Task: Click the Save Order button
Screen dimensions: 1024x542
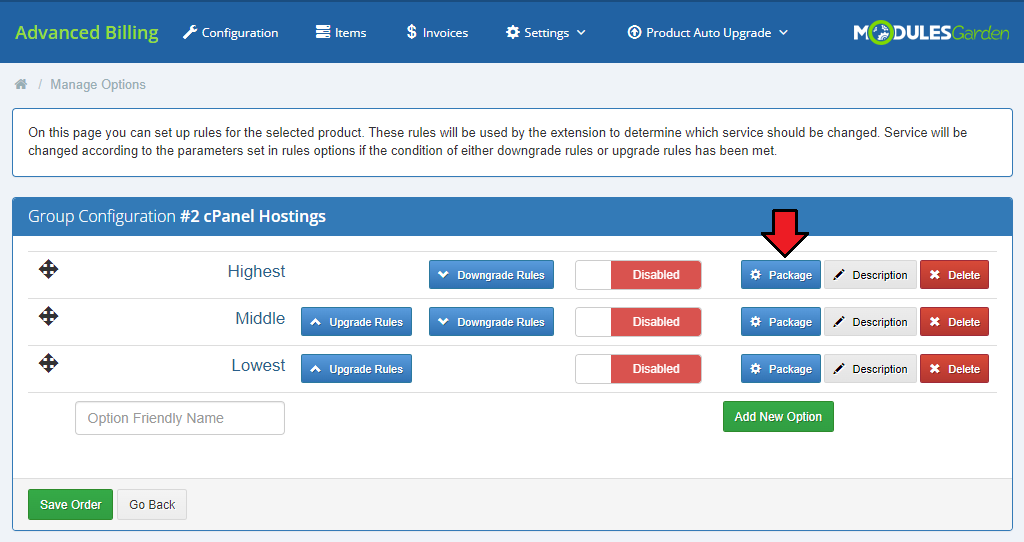Action: (x=71, y=505)
